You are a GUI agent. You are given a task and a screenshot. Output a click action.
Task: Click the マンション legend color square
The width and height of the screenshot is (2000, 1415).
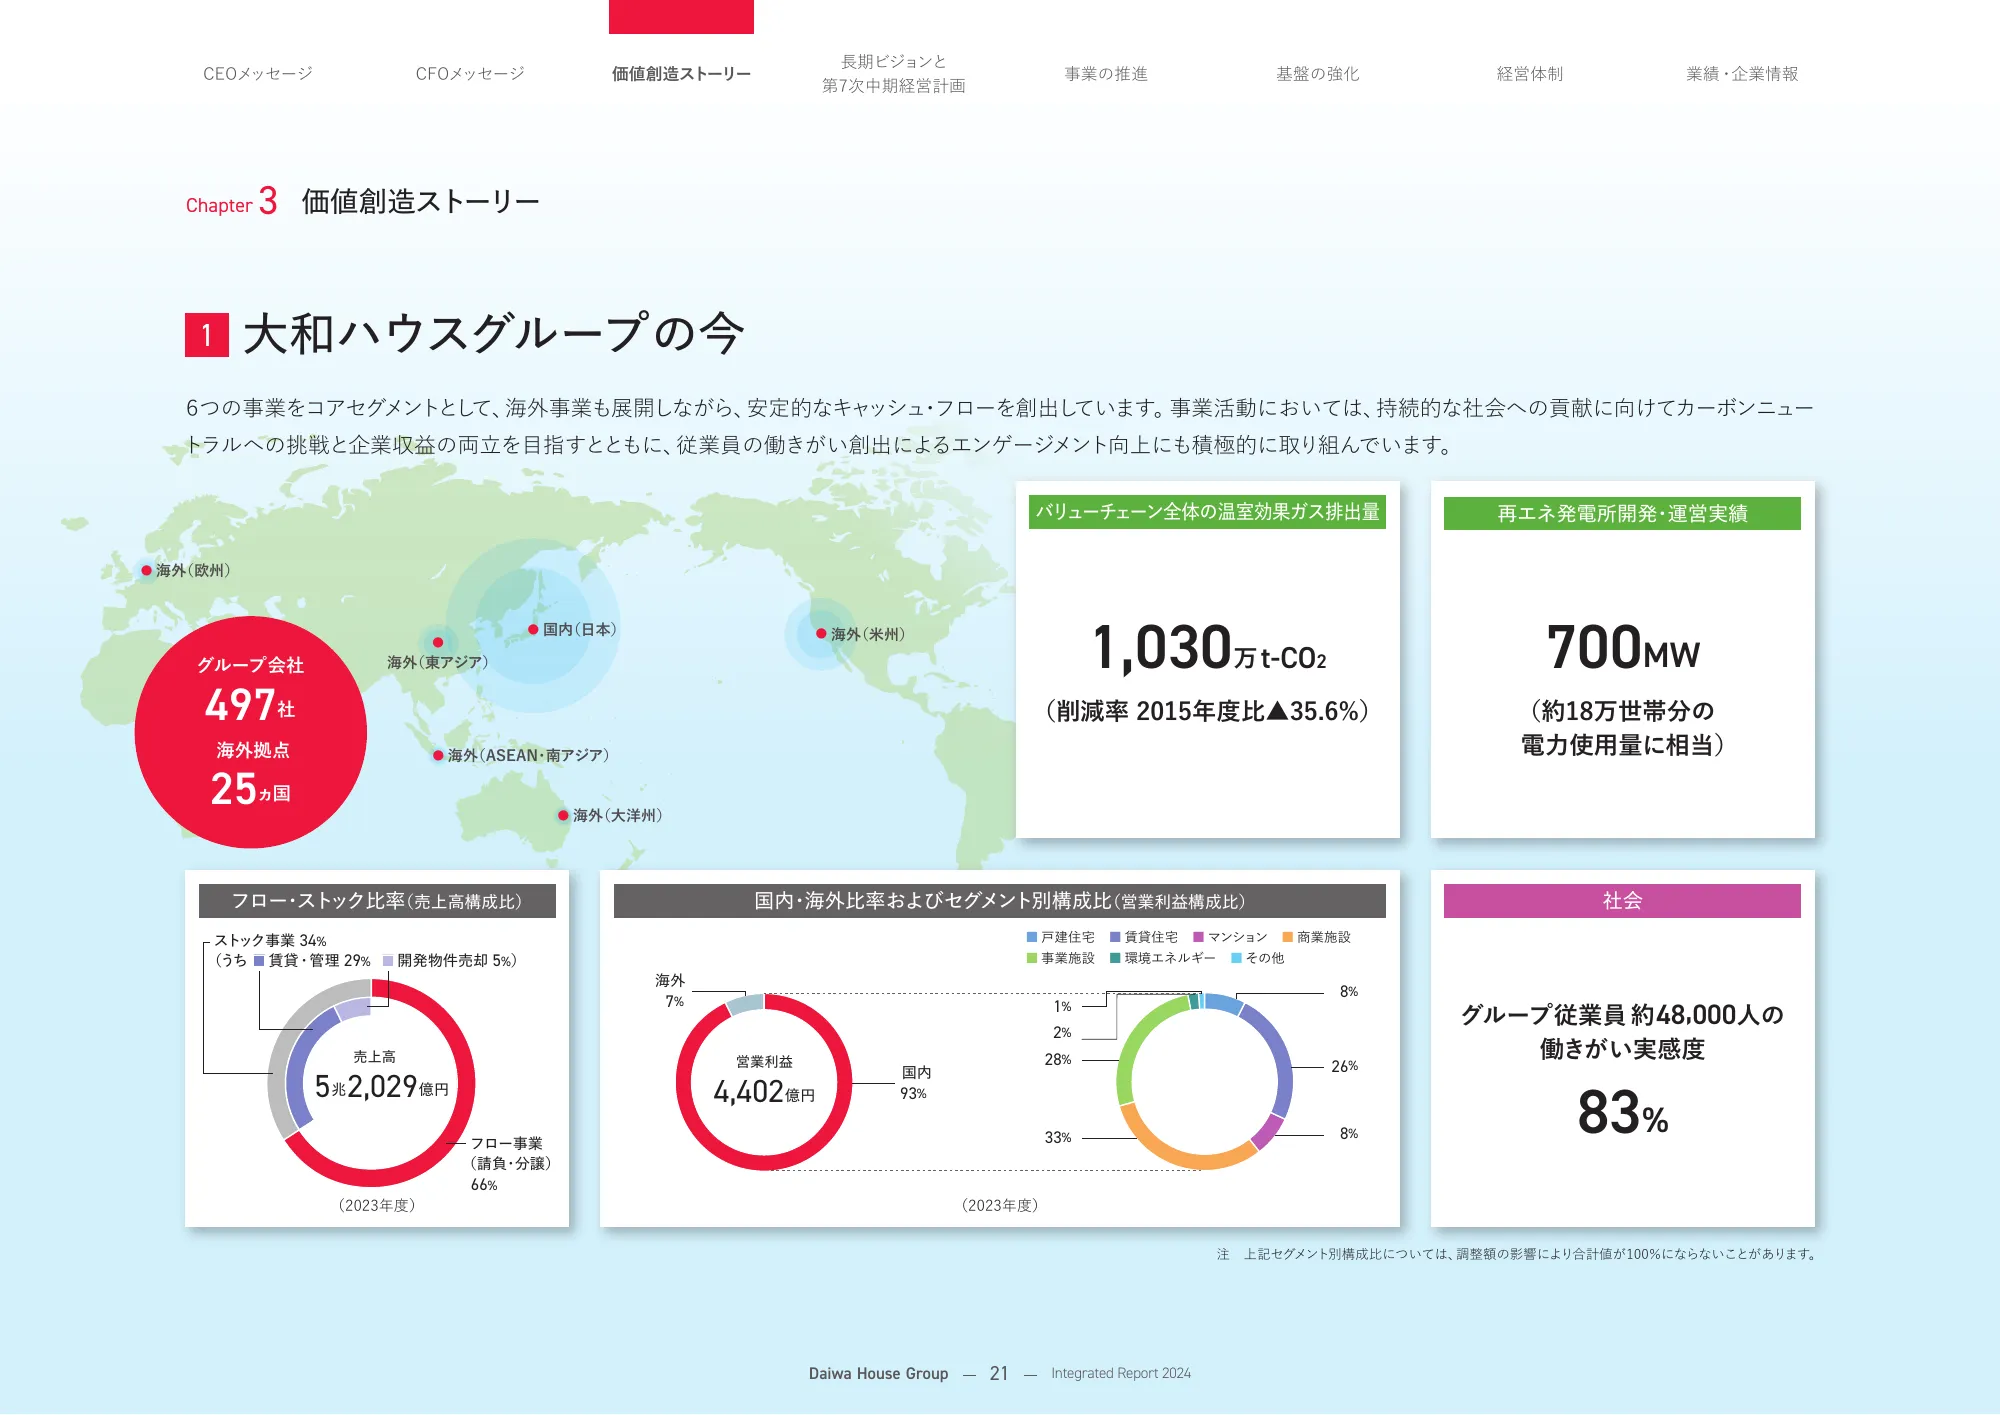pyautogui.click(x=1198, y=937)
